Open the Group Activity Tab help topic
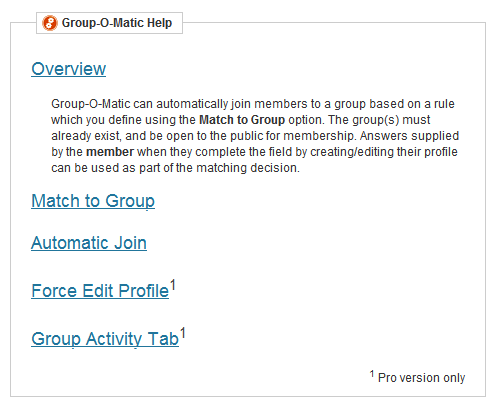The width and height of the screenshot is (501, 414). point(105,339)
